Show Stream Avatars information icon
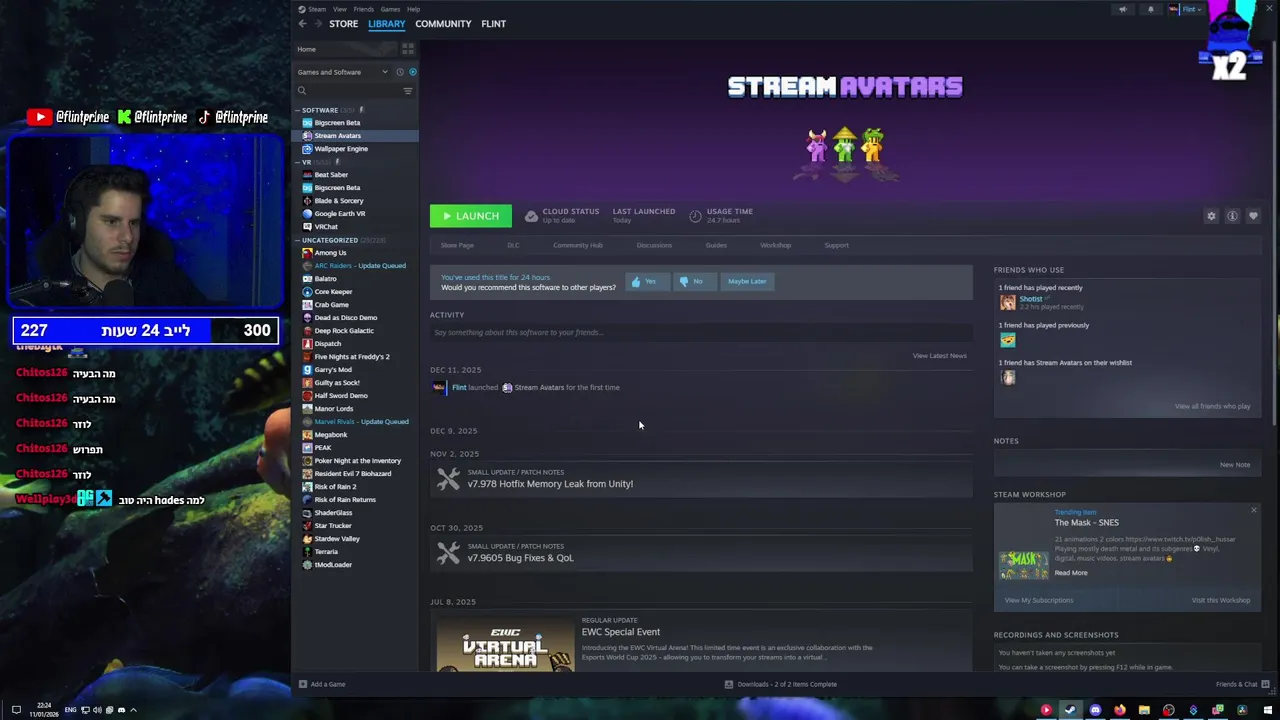Screen dimensions: 1280x720 pyautogui.click(x=1232, y=216)
